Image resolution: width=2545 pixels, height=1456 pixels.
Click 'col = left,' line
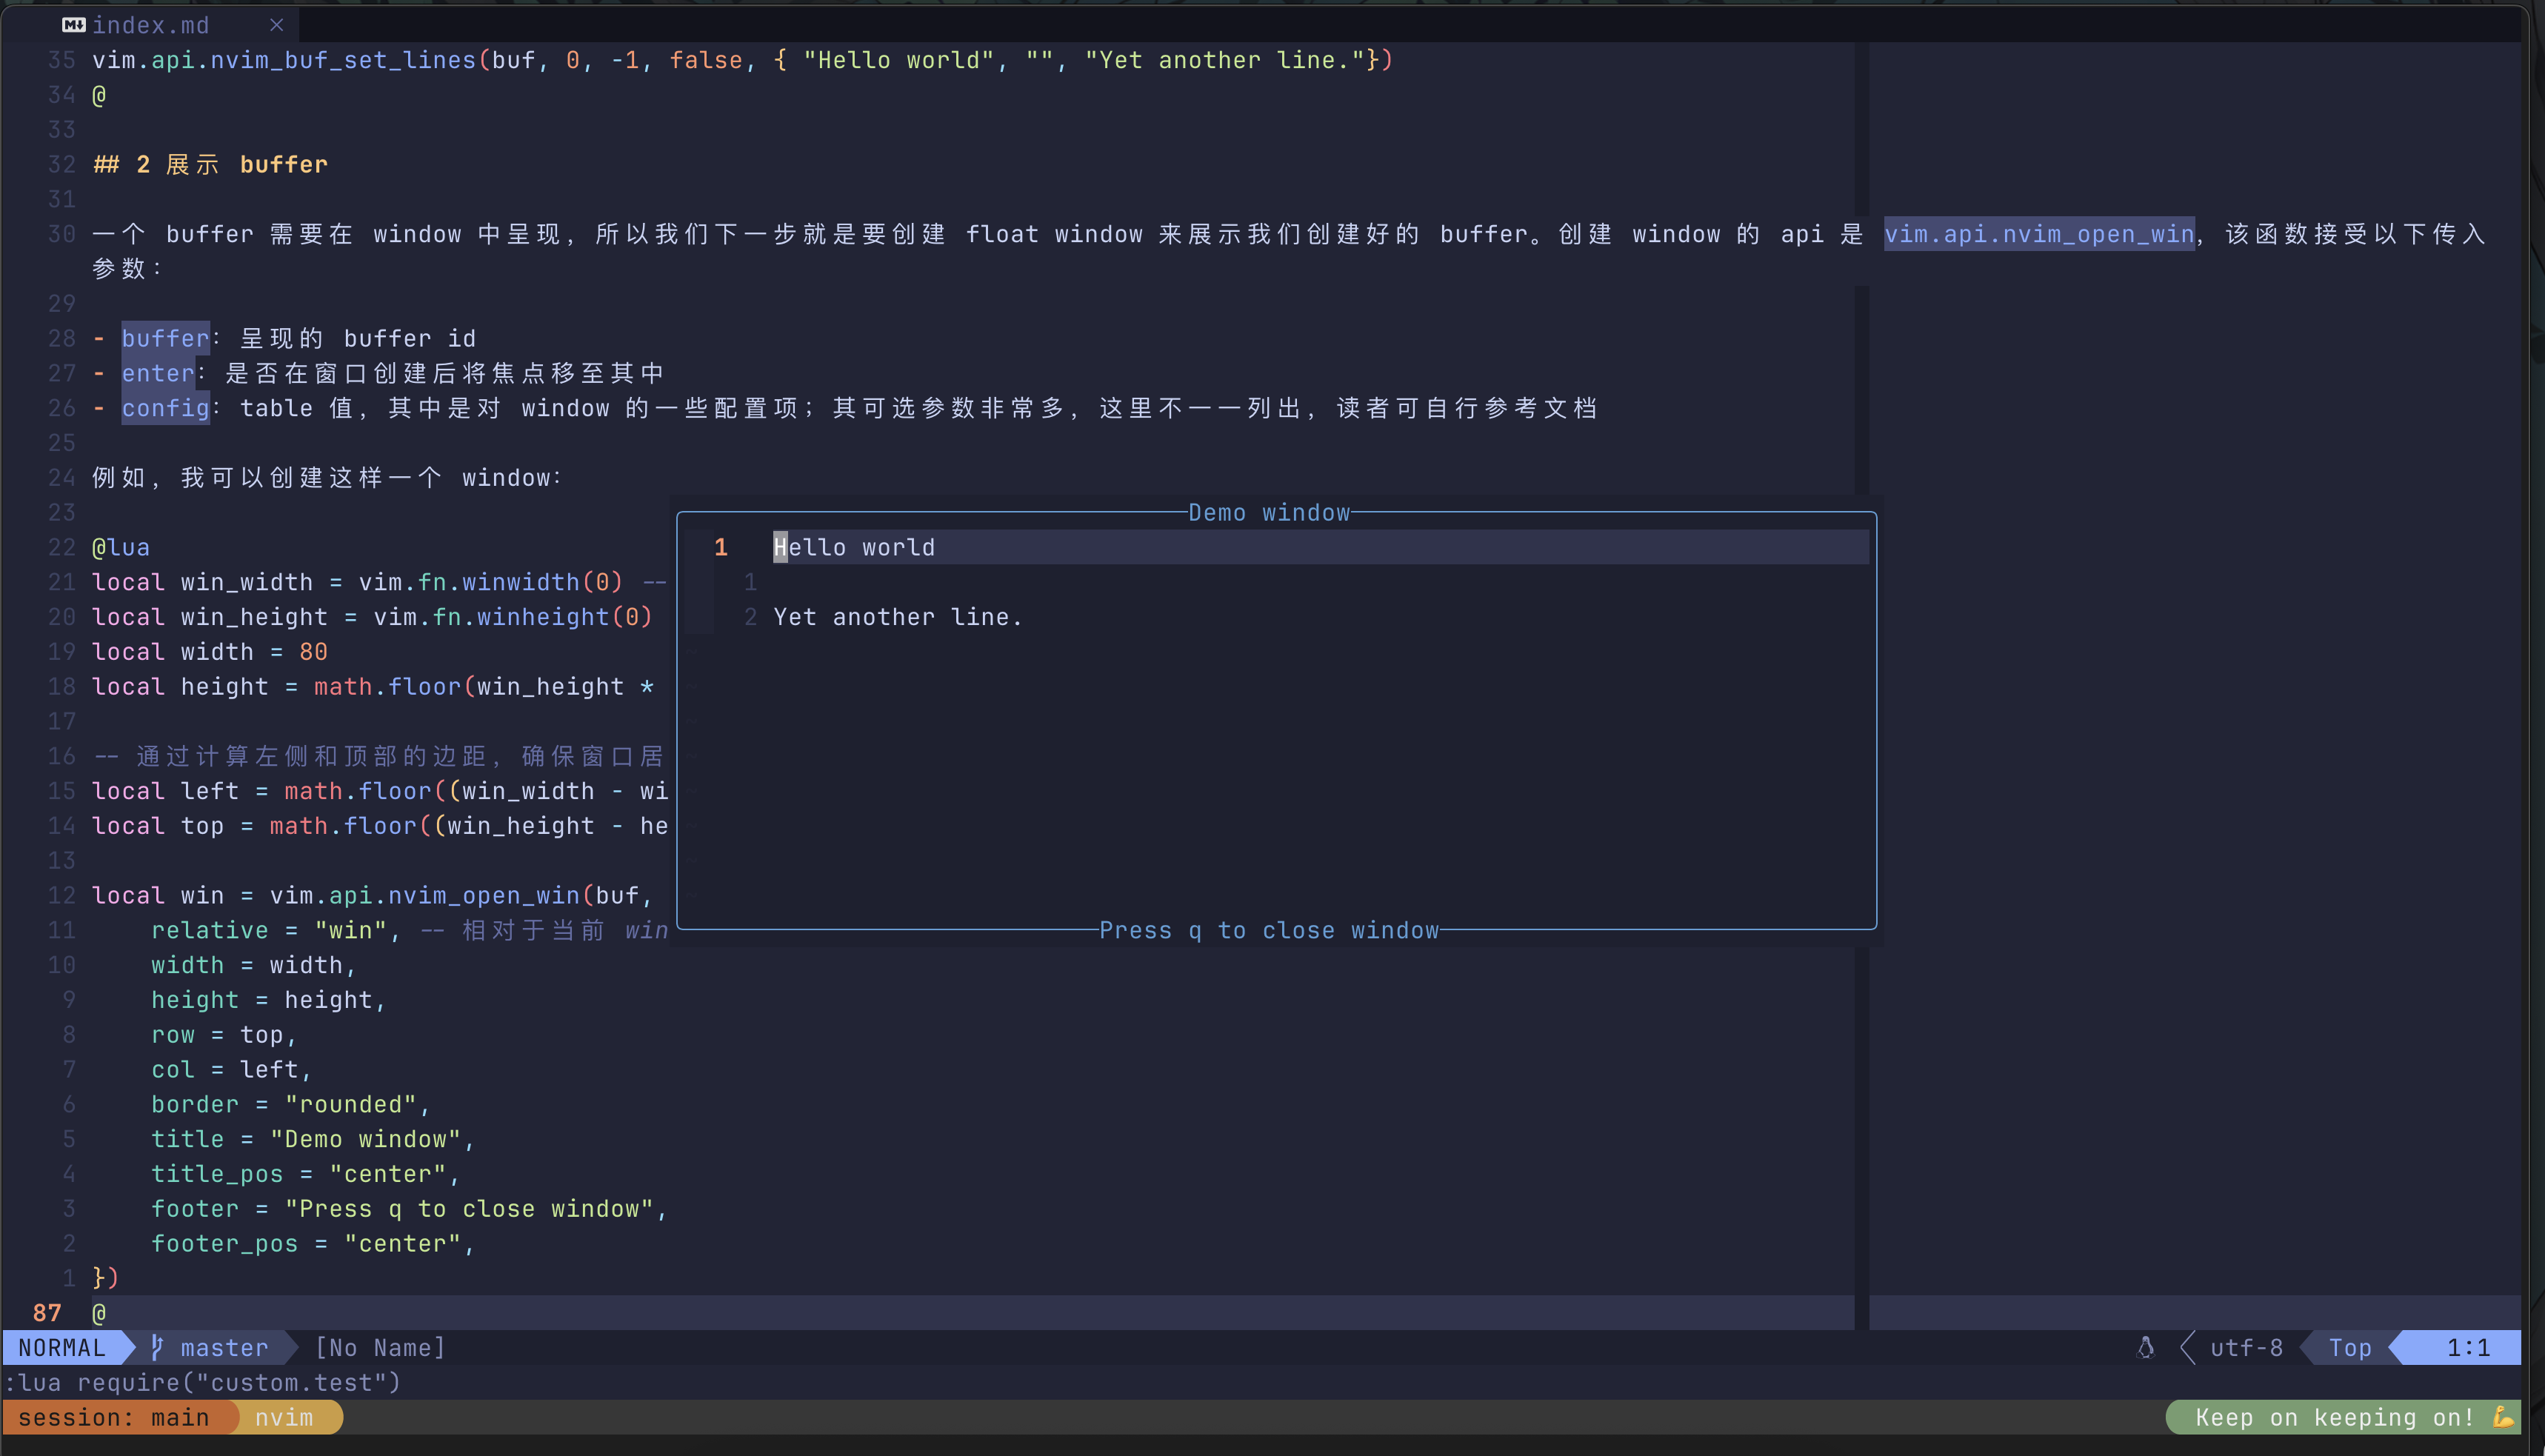click(x=231, y=1069)
